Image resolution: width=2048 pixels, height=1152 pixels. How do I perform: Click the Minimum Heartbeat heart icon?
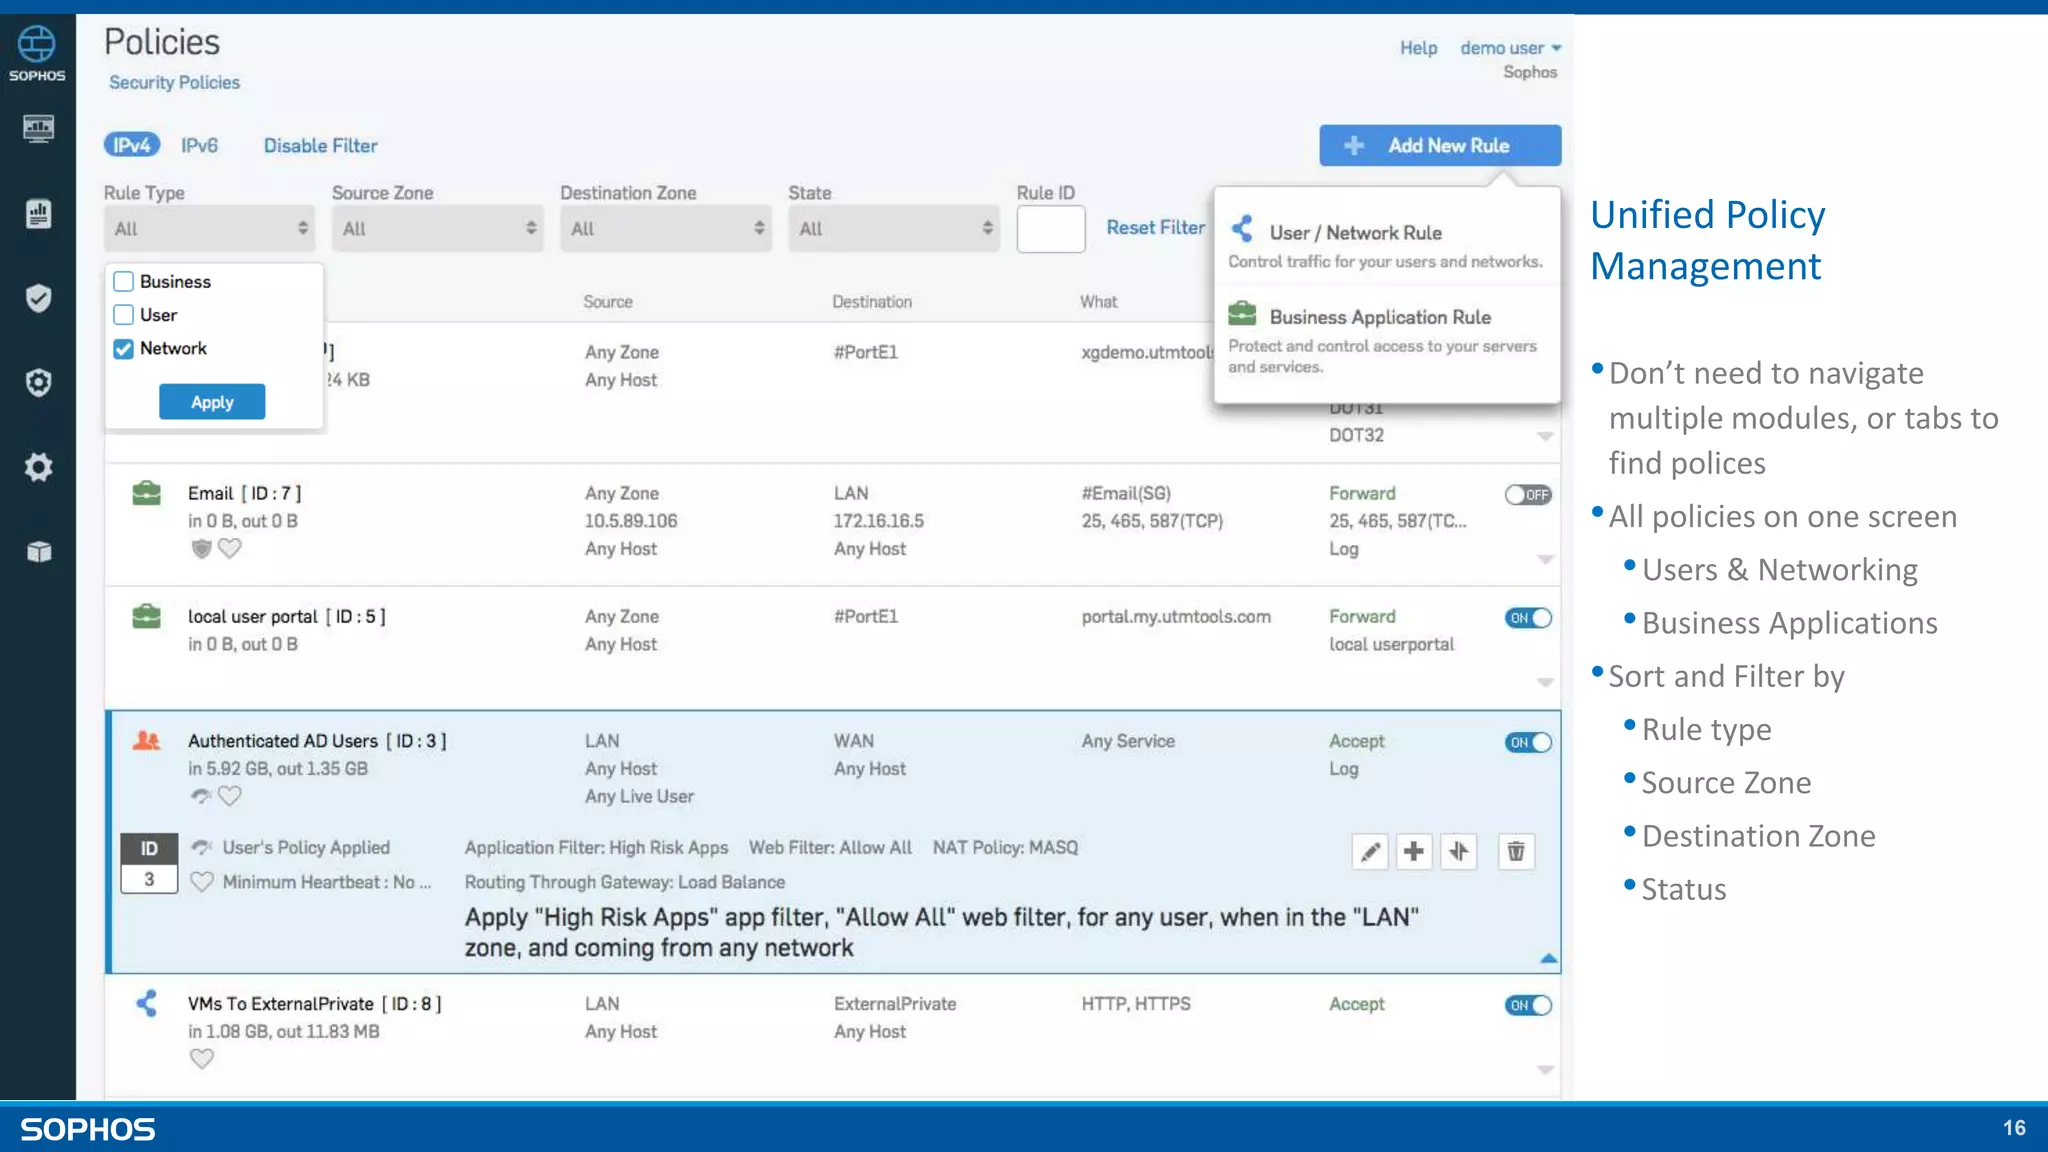(x=201, y=882)
